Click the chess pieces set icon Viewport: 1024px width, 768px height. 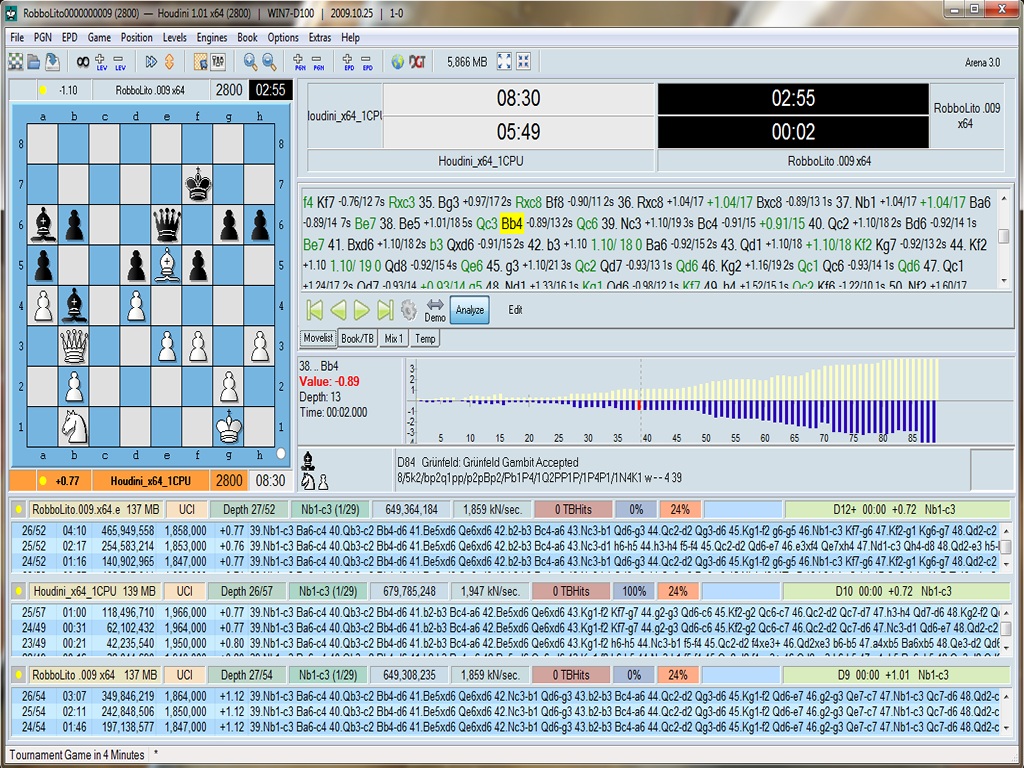tap(218, 61)
